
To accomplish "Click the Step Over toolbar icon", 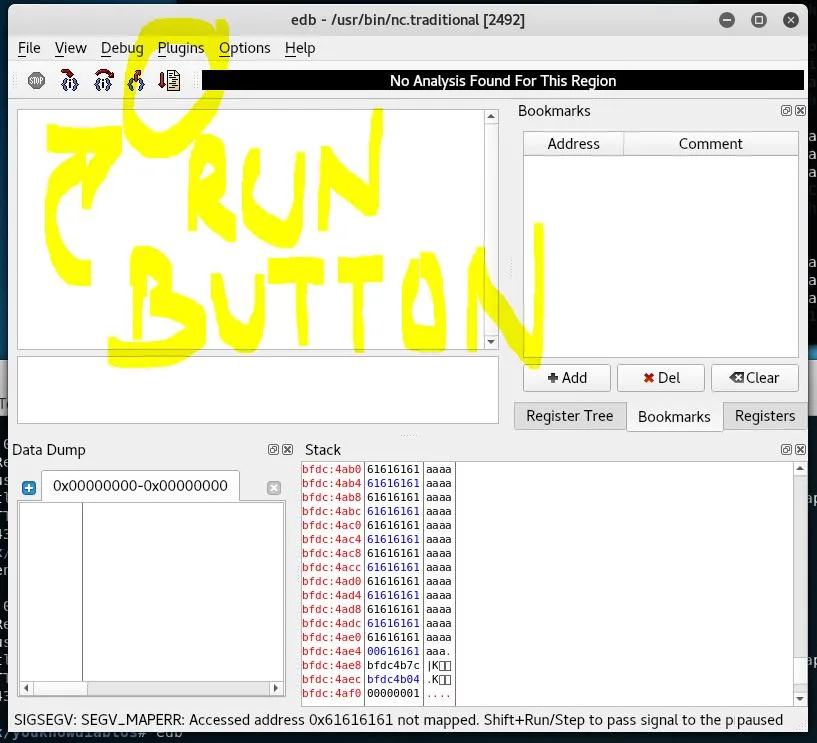I will 103,81.
